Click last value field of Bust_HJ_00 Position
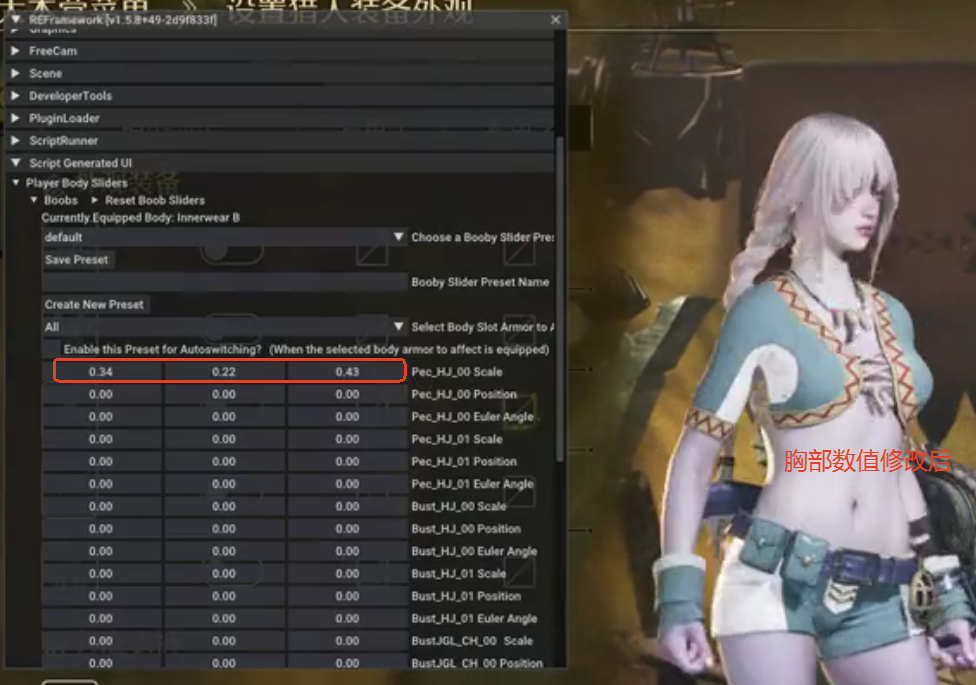The image size is (976, 685). point(347,529)
